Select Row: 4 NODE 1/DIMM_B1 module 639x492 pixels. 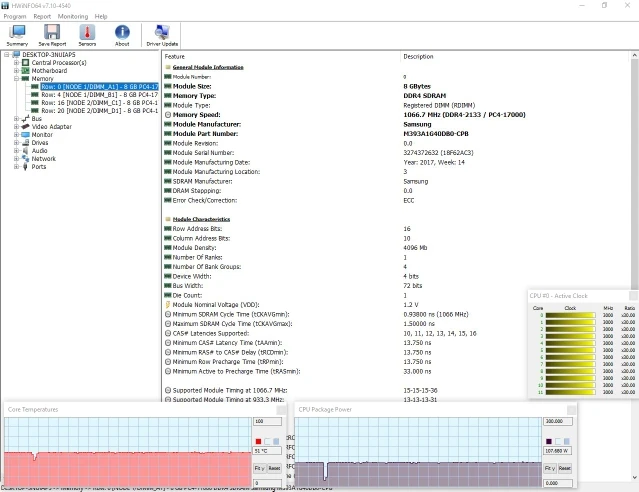99,95
